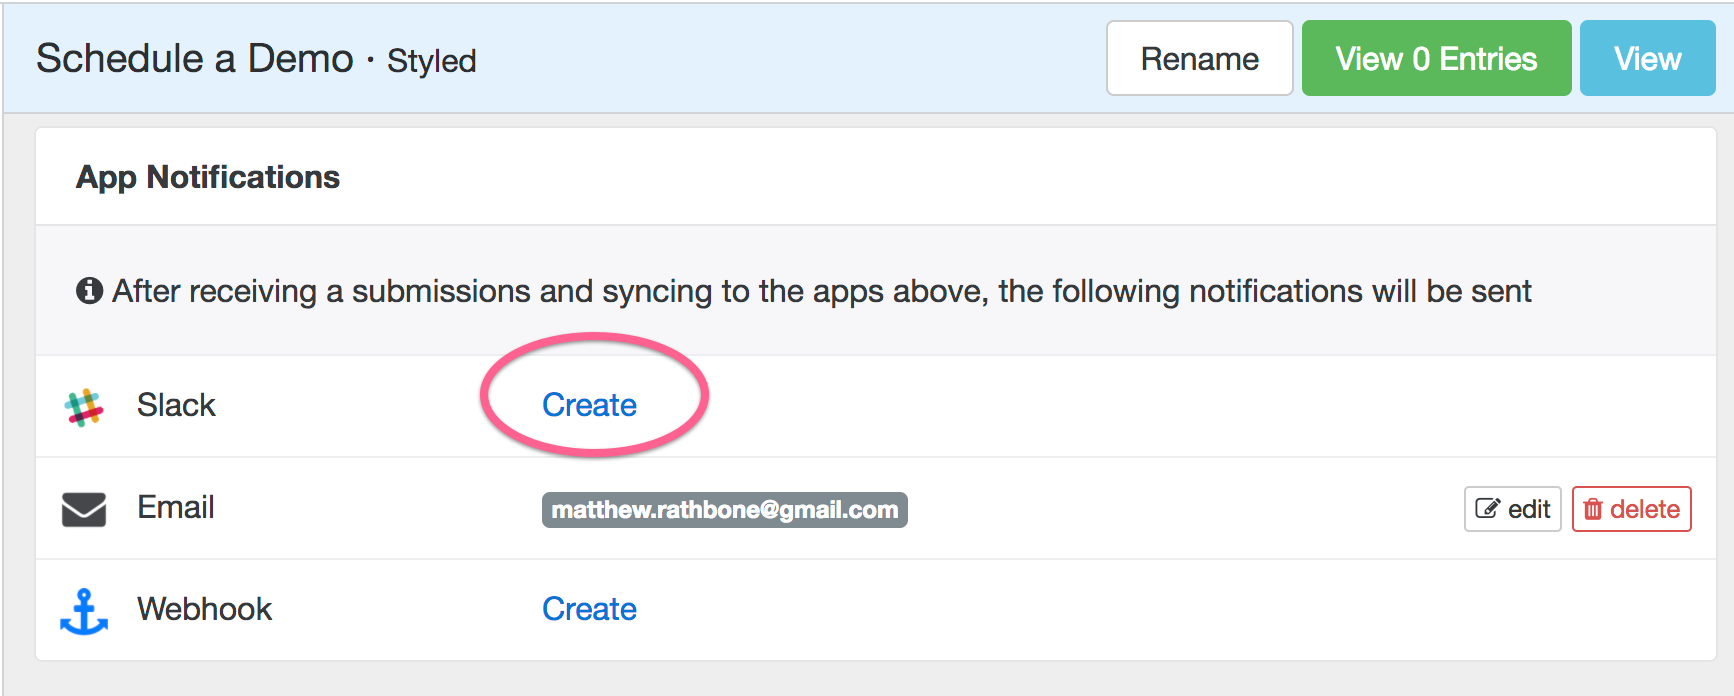Click the Slack row label

(x=176, y=405)
